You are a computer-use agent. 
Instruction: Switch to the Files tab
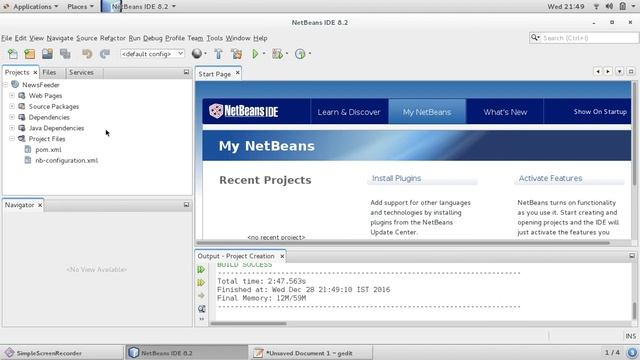point(49,72)
